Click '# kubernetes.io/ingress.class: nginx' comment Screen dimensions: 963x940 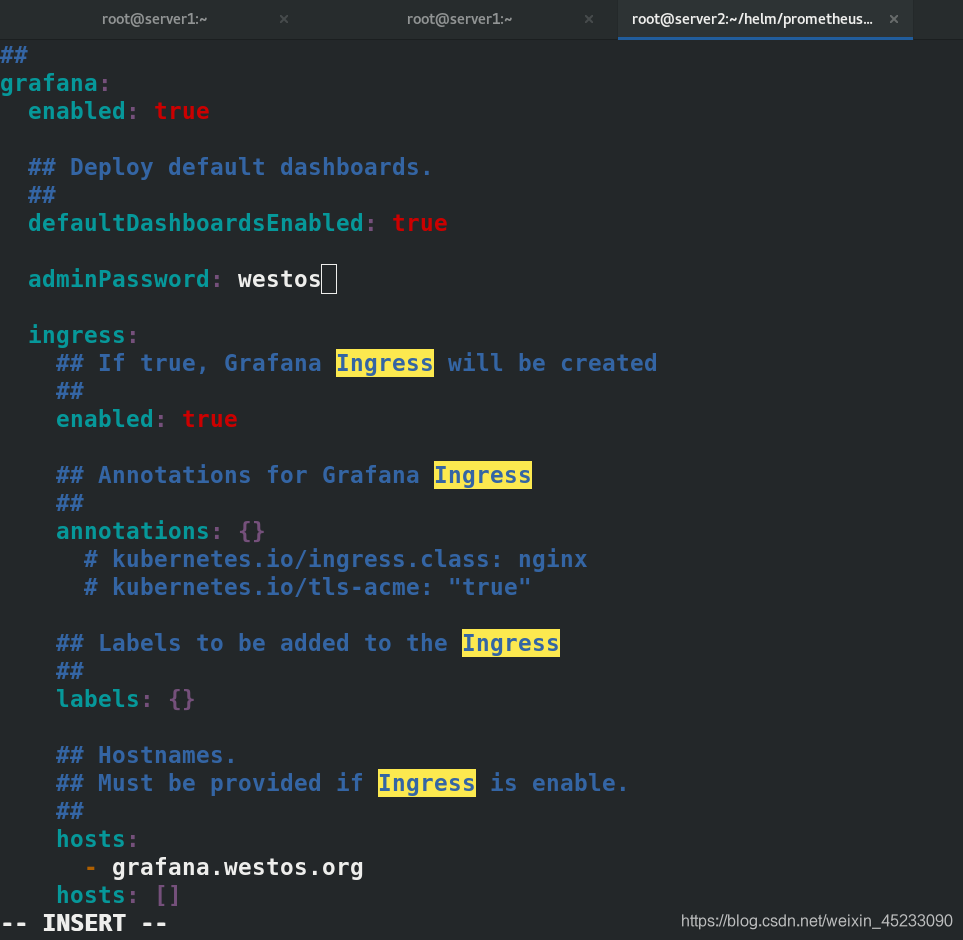[x=335, y=559]
